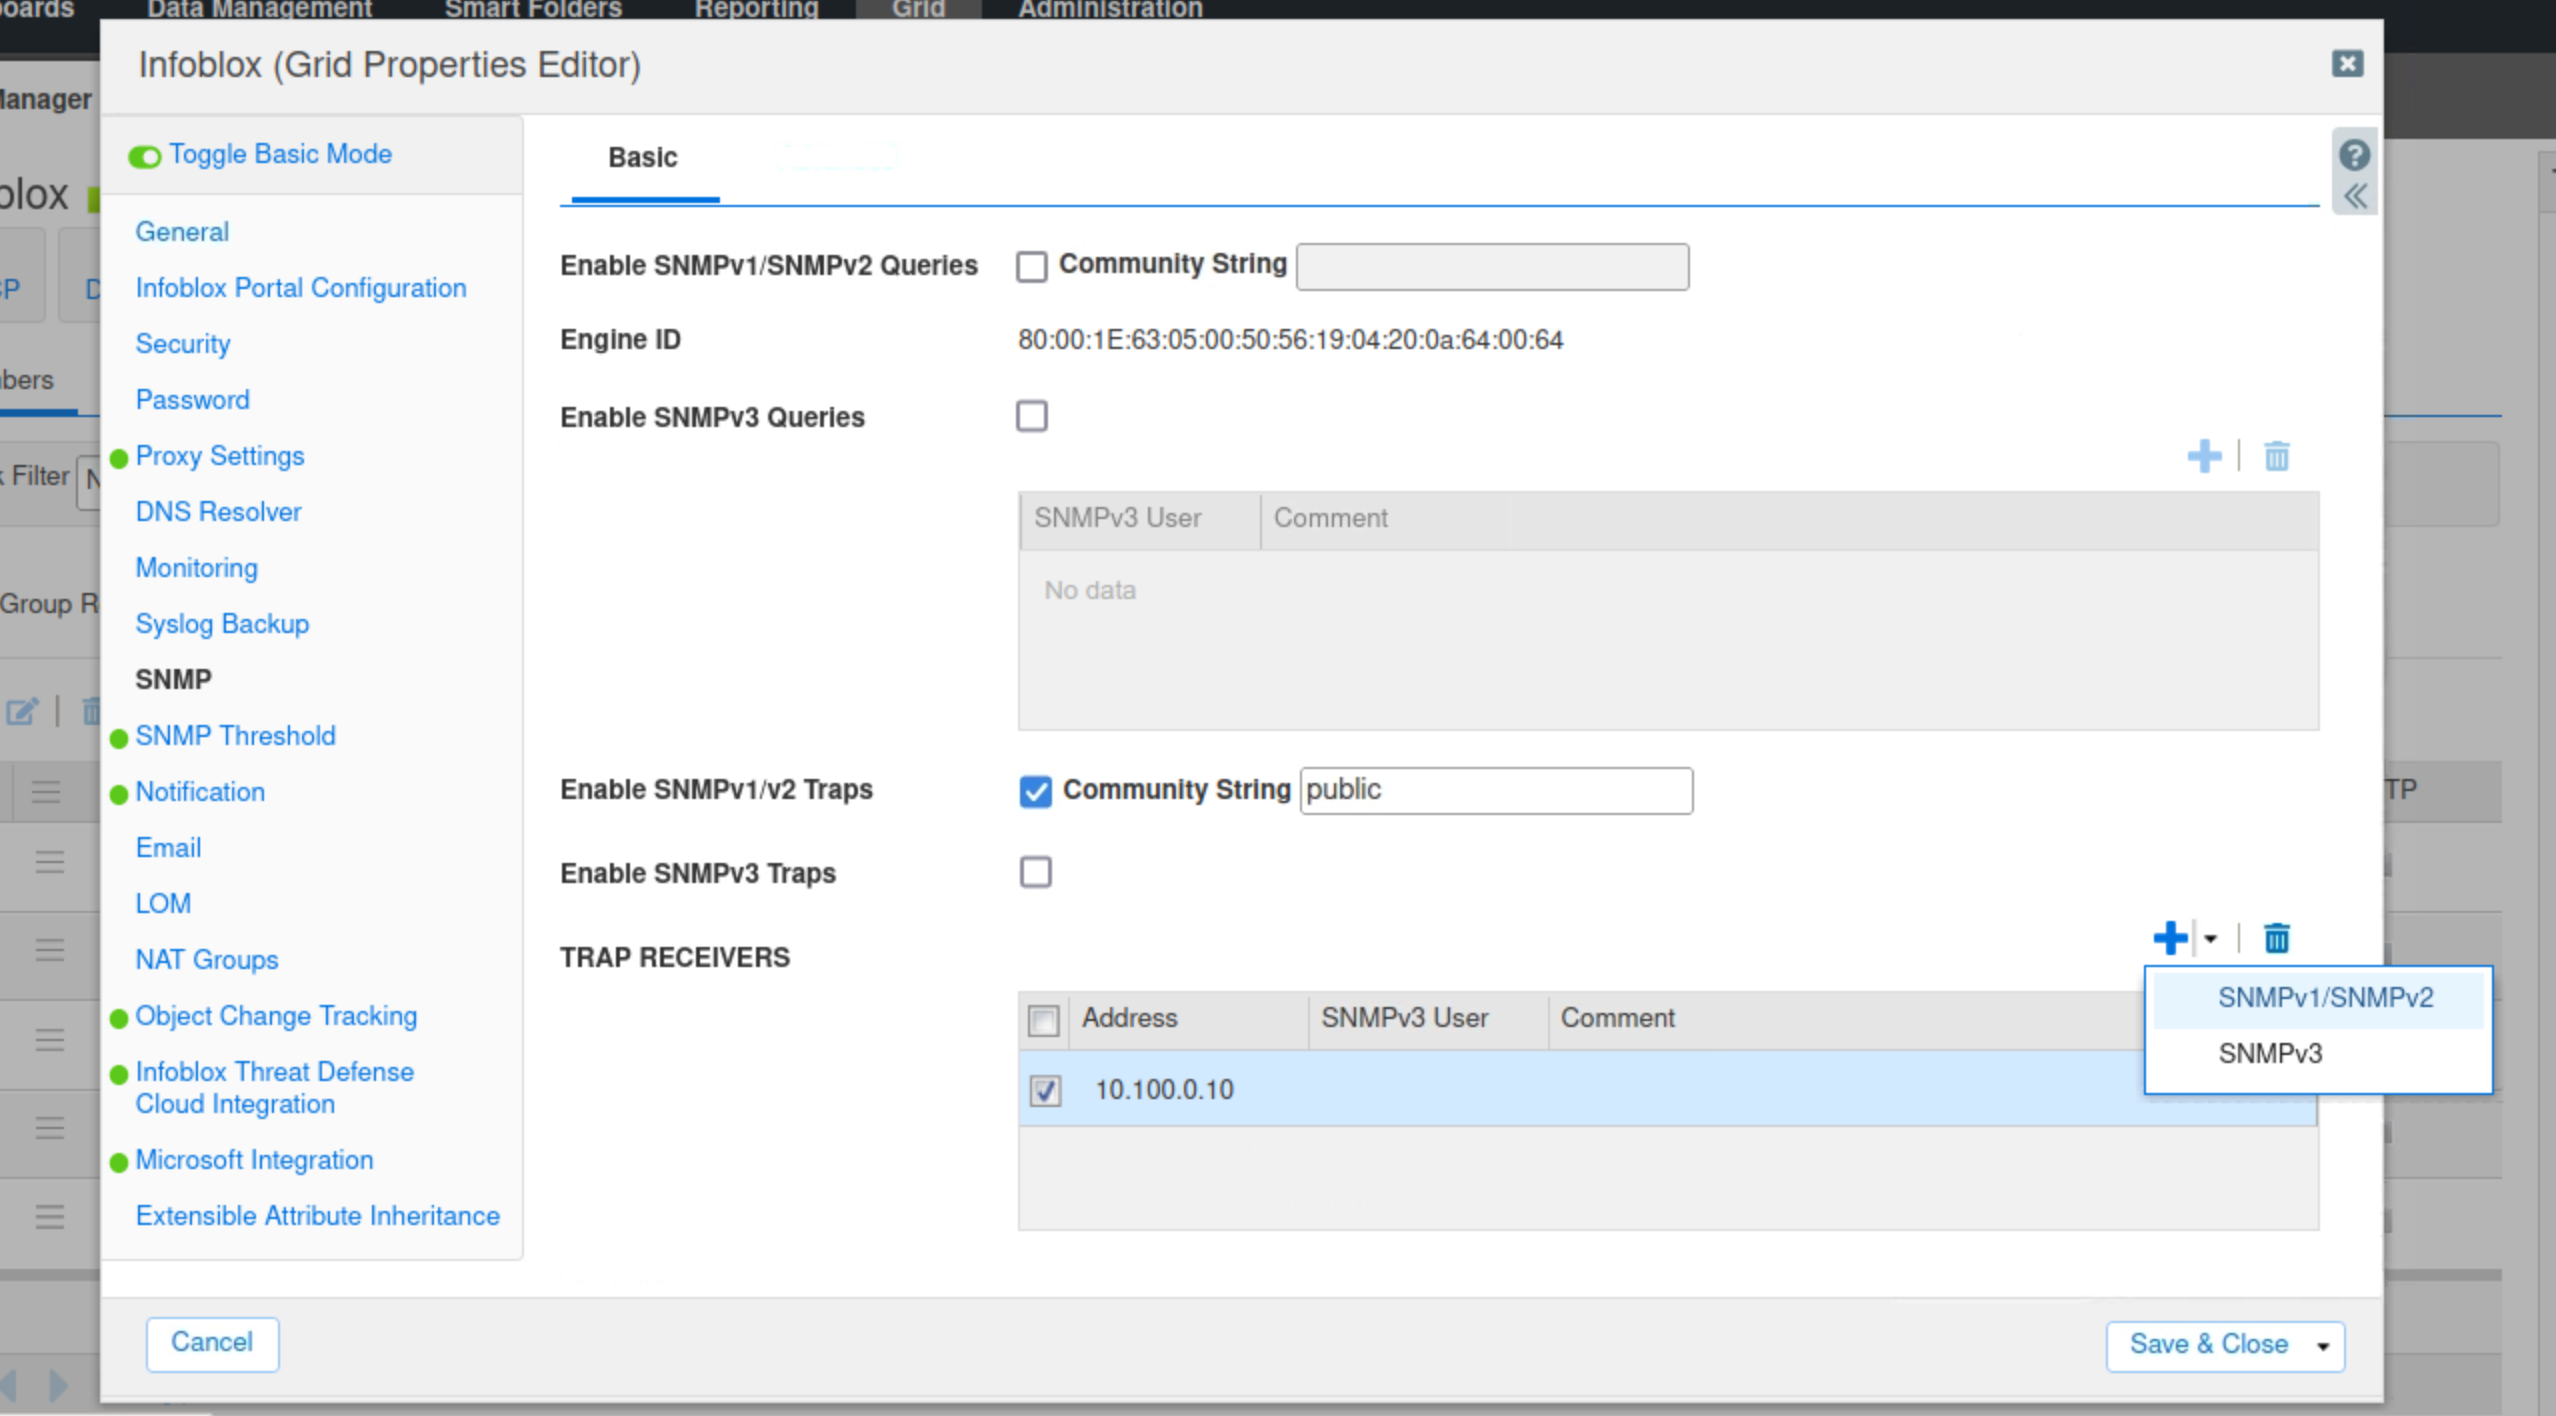Image resolution: width=2556 pixels, height=1416 pixels.
Task: Click the help question mark icon
Action: tap(2353, 155)
